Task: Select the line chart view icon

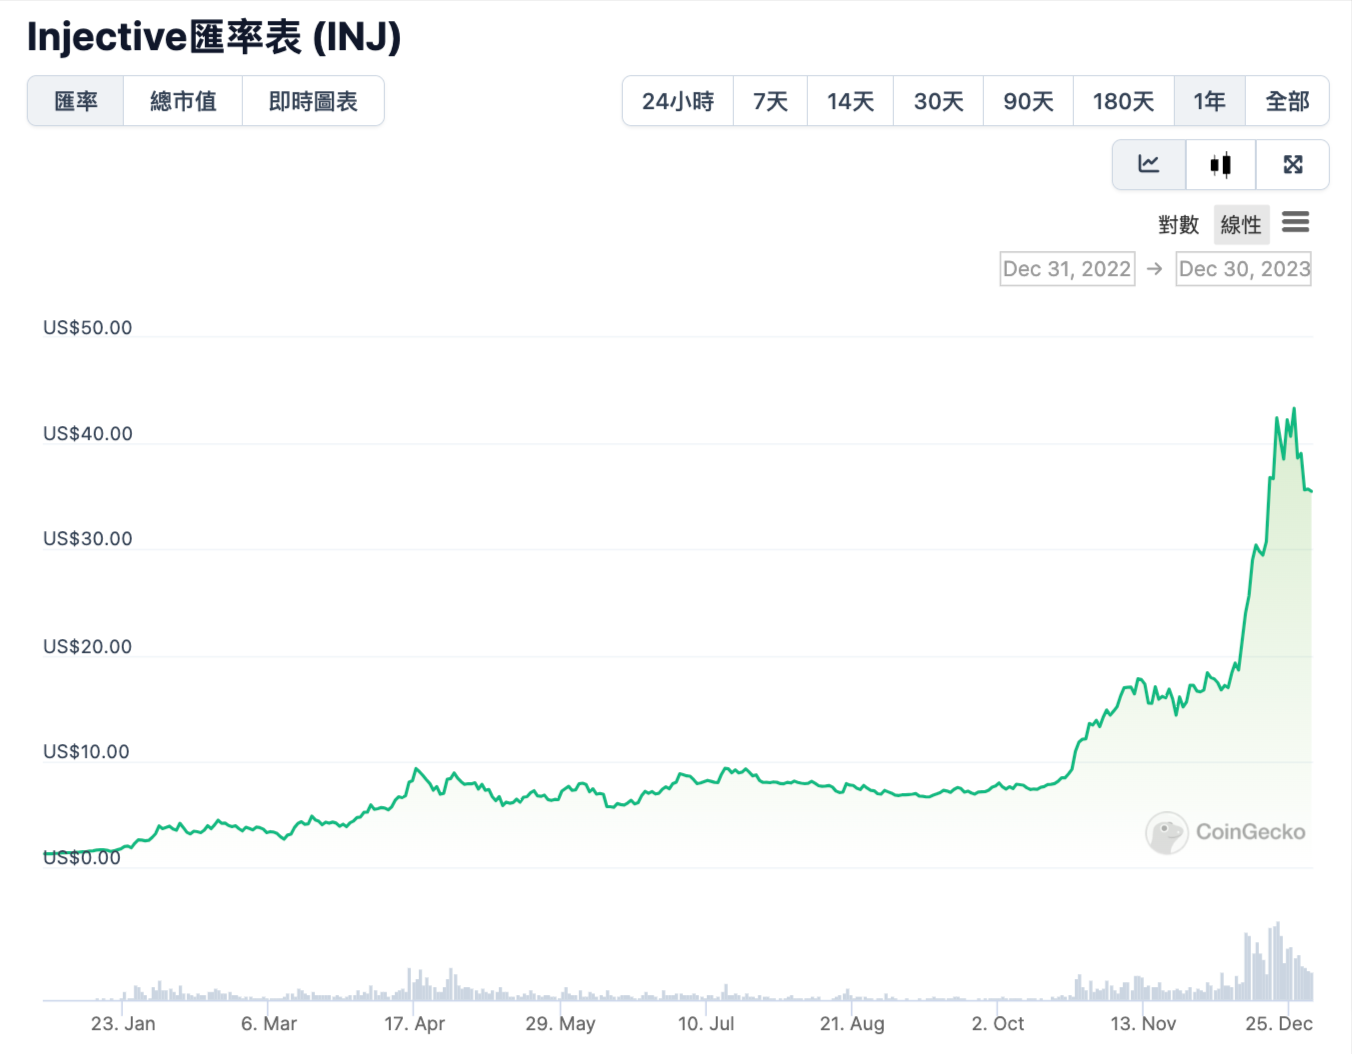Action: click(1148, 164)
